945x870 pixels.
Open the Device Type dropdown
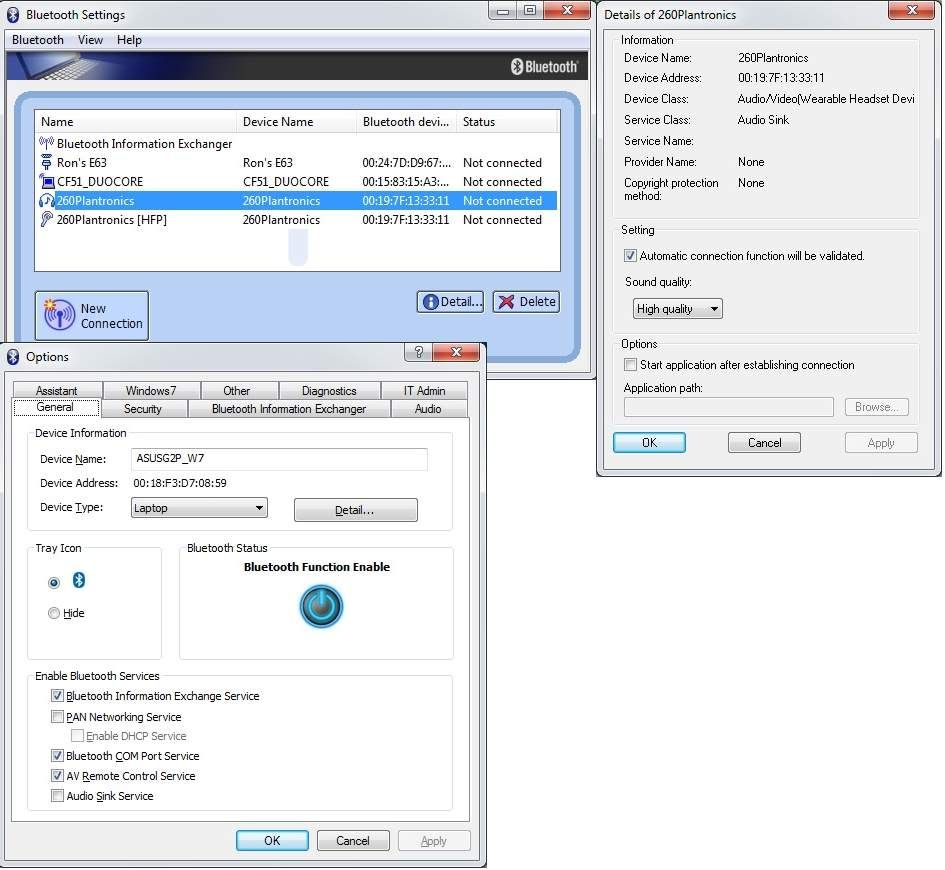199,508
